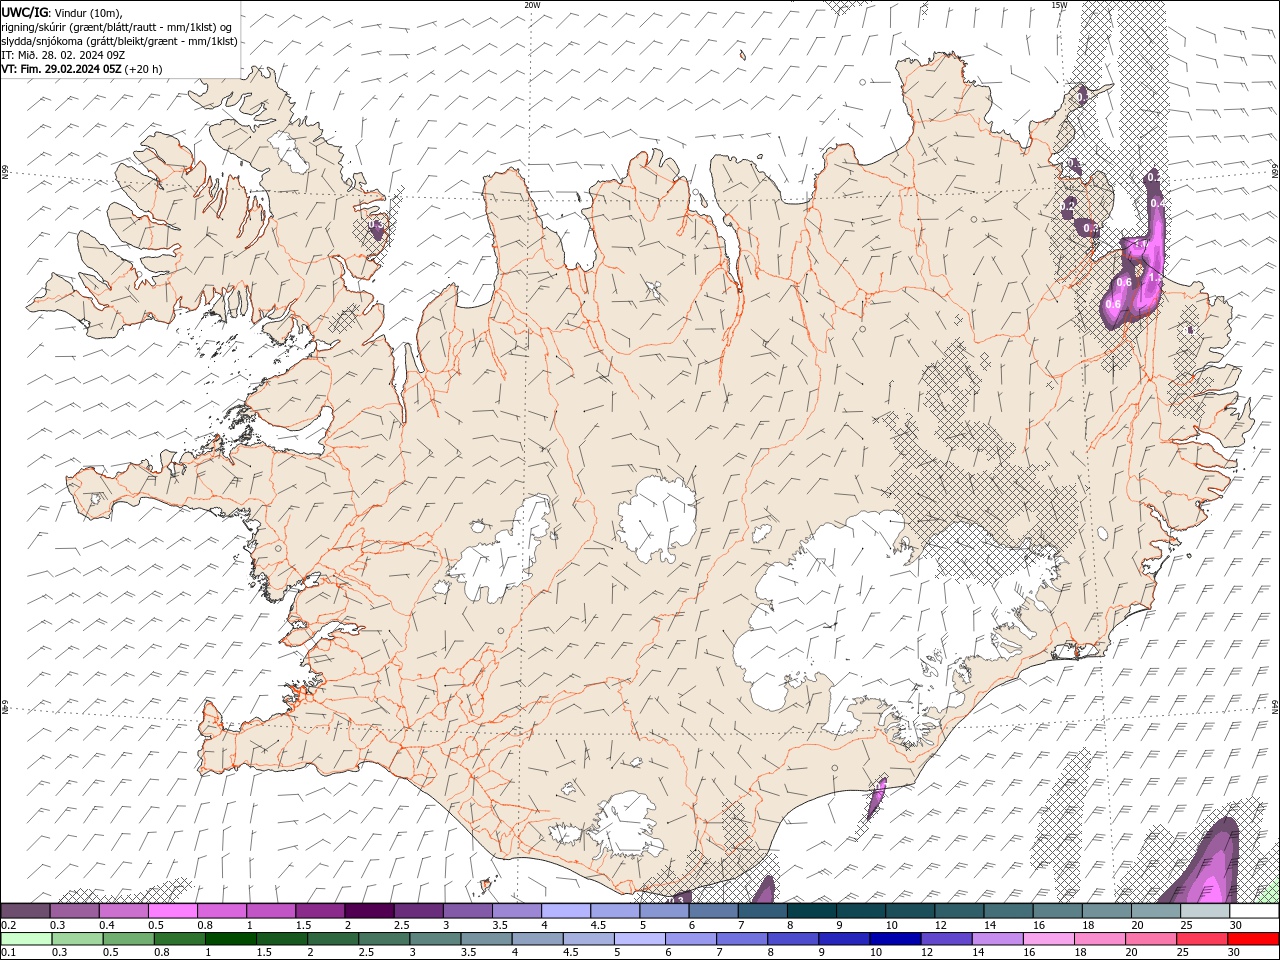Screen dimensions: 1280x960
Task: Click upper legend swatch between 9 and 10
Action: point(862,911)
